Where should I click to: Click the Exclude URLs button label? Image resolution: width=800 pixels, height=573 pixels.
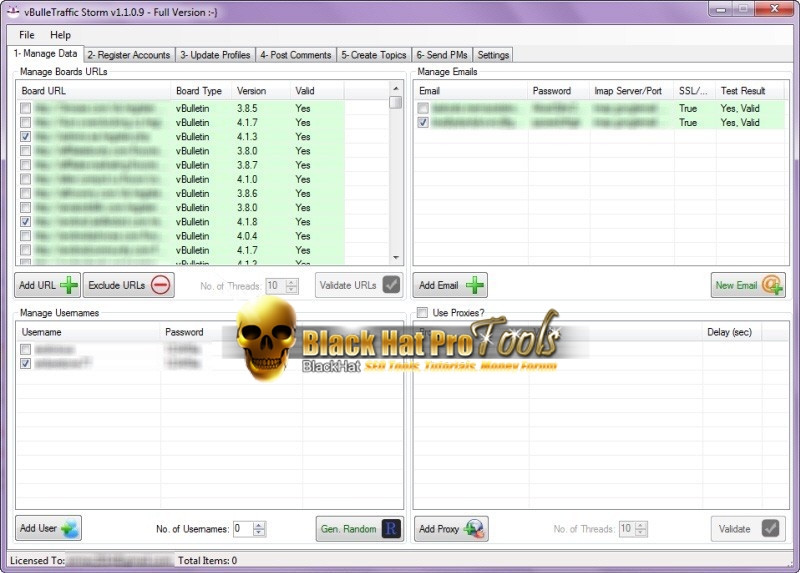point(117,285)
